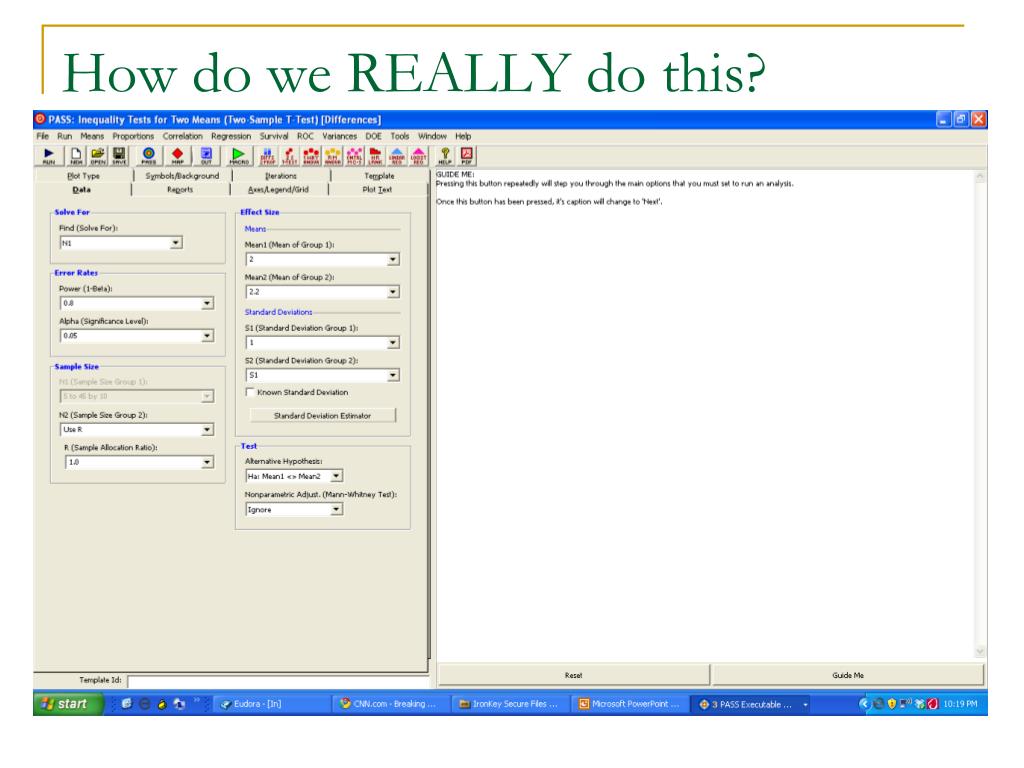Click the pink multiple comparisons icon
The width and height of the screenshot is (1024, 768).
354,156
